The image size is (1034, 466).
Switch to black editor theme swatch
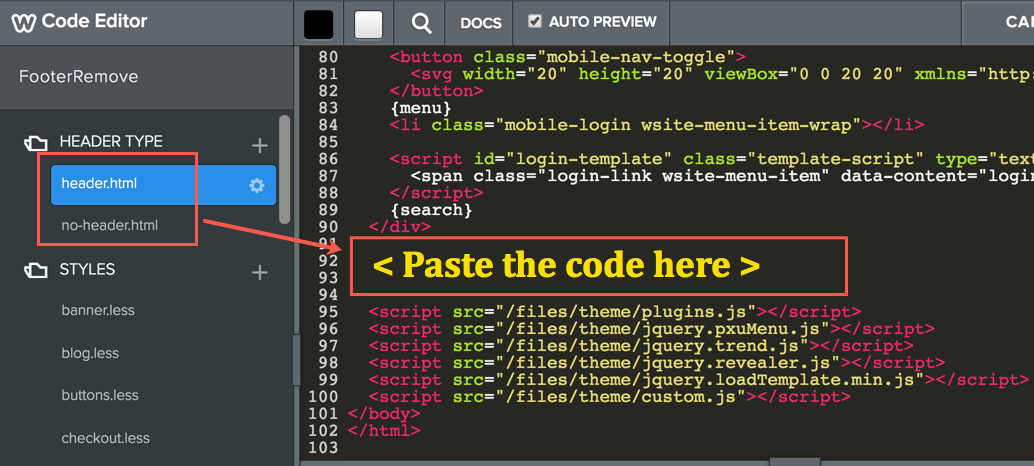click(x=318, y=24)
